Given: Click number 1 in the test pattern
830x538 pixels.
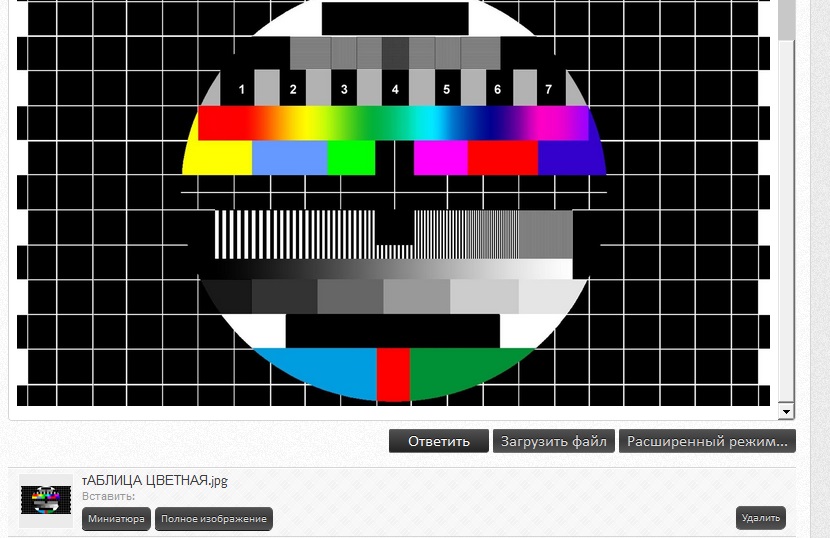Looking at the screenshot, I should [x=241, y=90].
